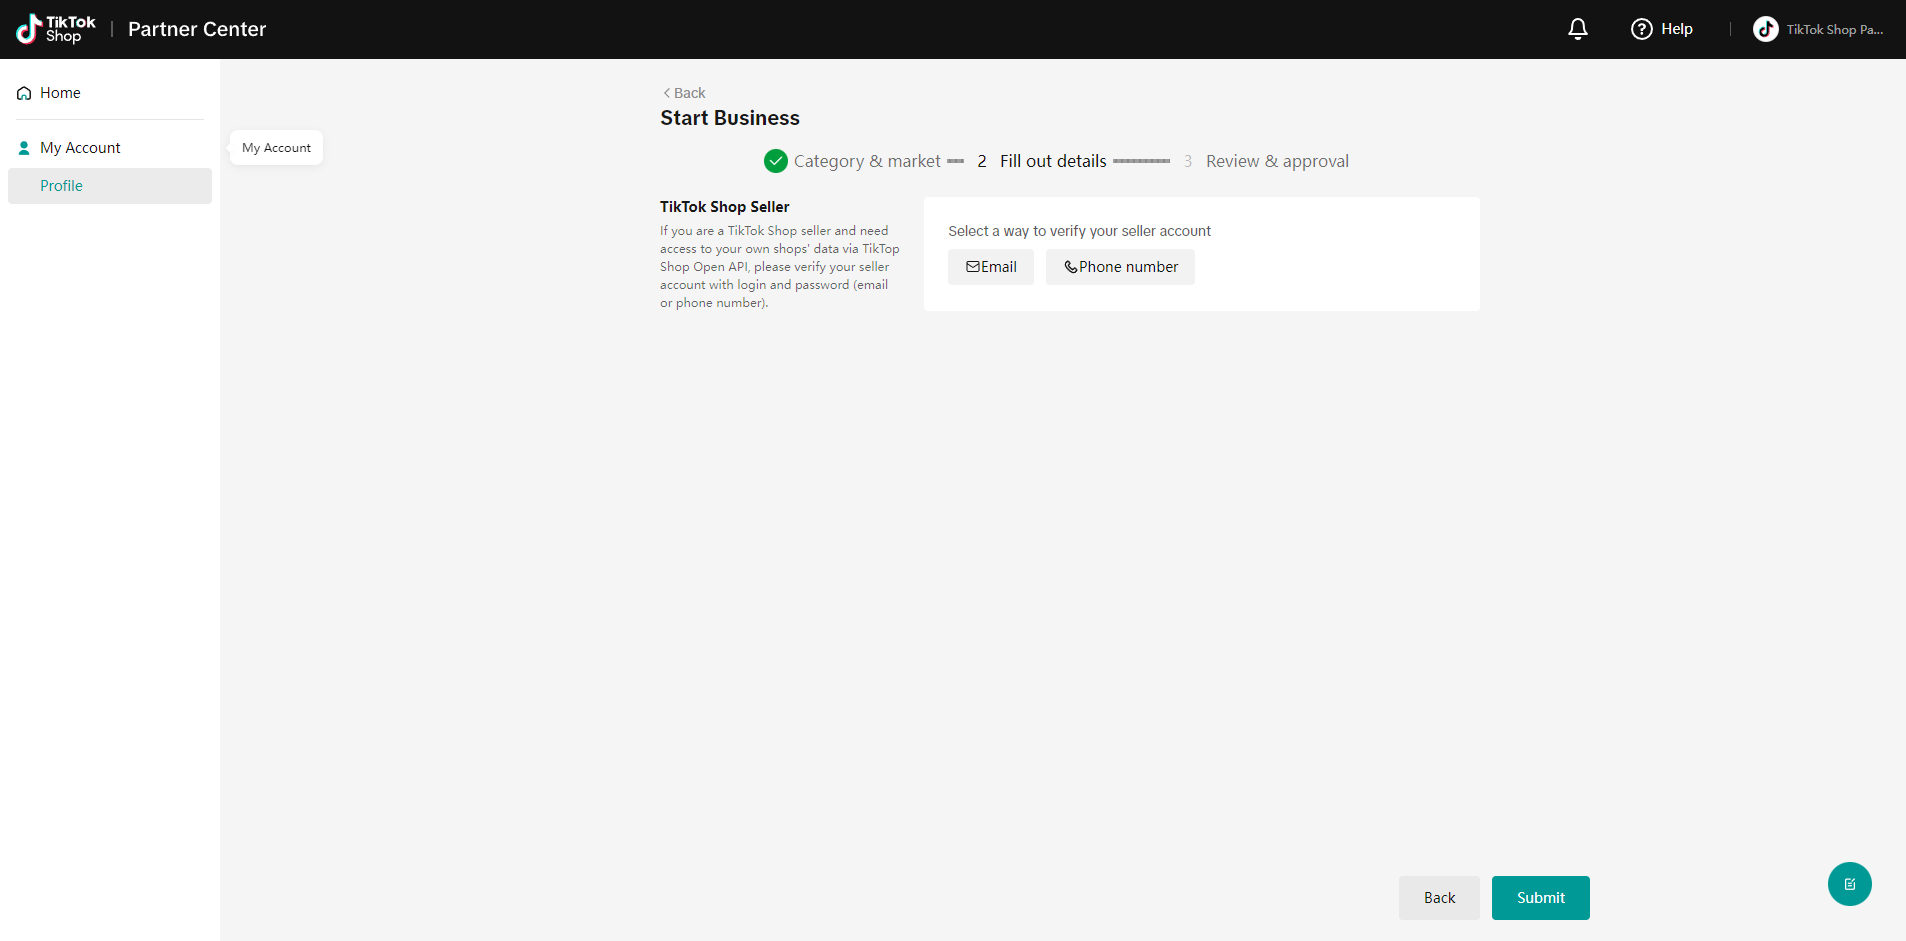The height and width of the screenshot is (941, 1906).
Task: Go back using the top Back link
Action: [684, 93]
